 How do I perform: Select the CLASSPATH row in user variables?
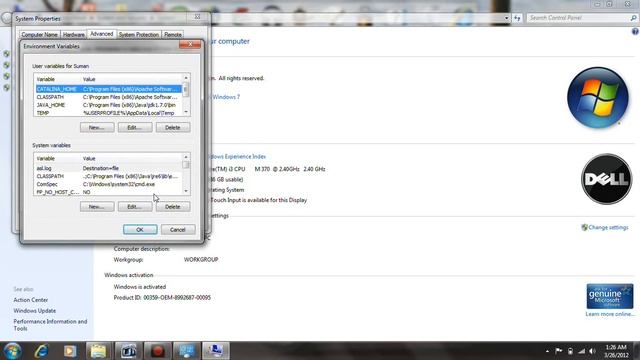point(108,97)
